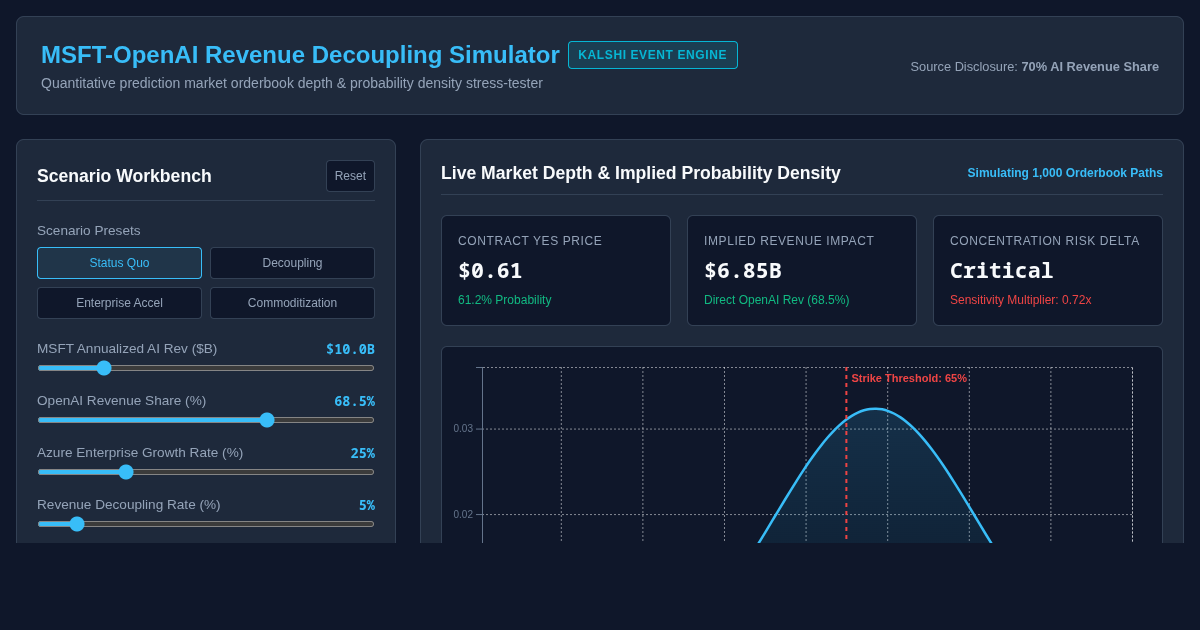
Task: Click the 0.02 y-axis label
Action: (x=463, y=515)
